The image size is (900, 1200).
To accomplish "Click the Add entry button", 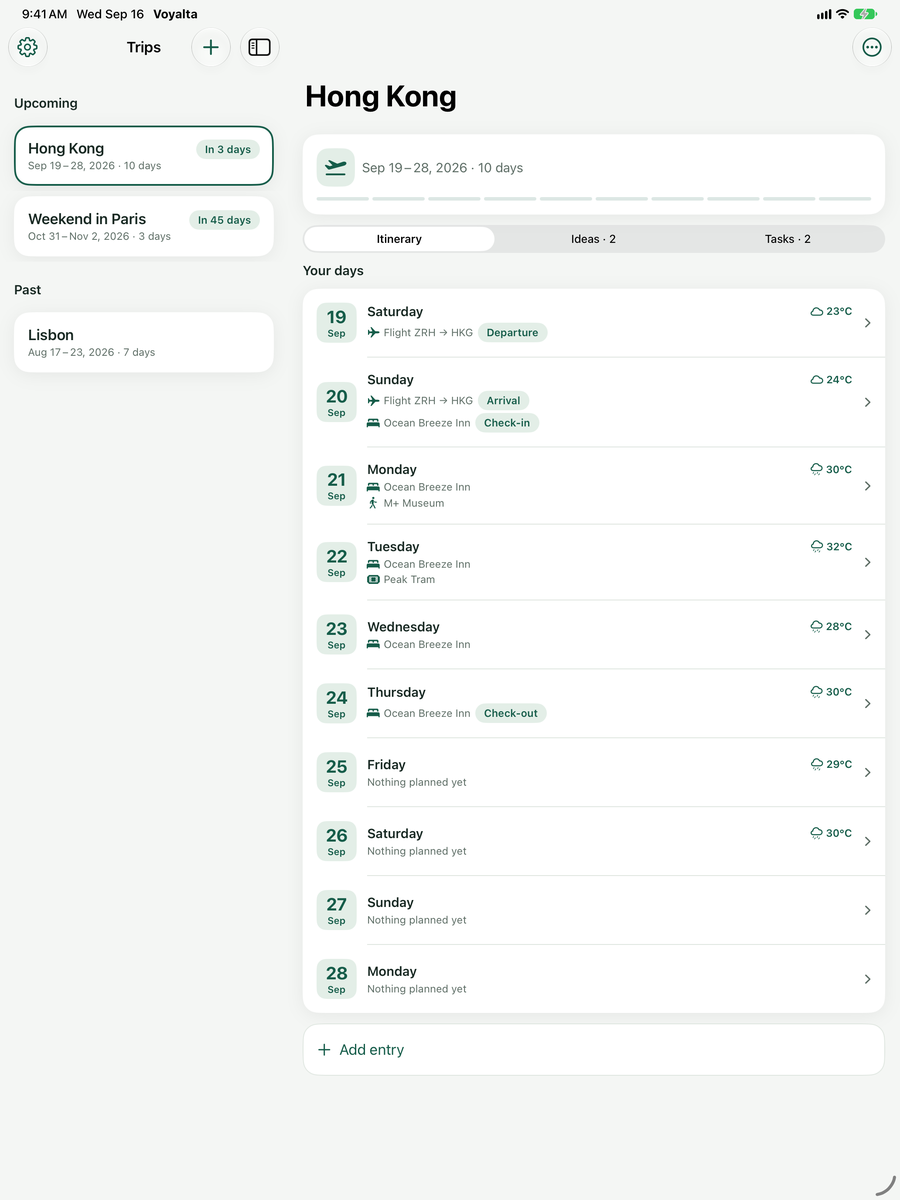I will pos(594,1050).
